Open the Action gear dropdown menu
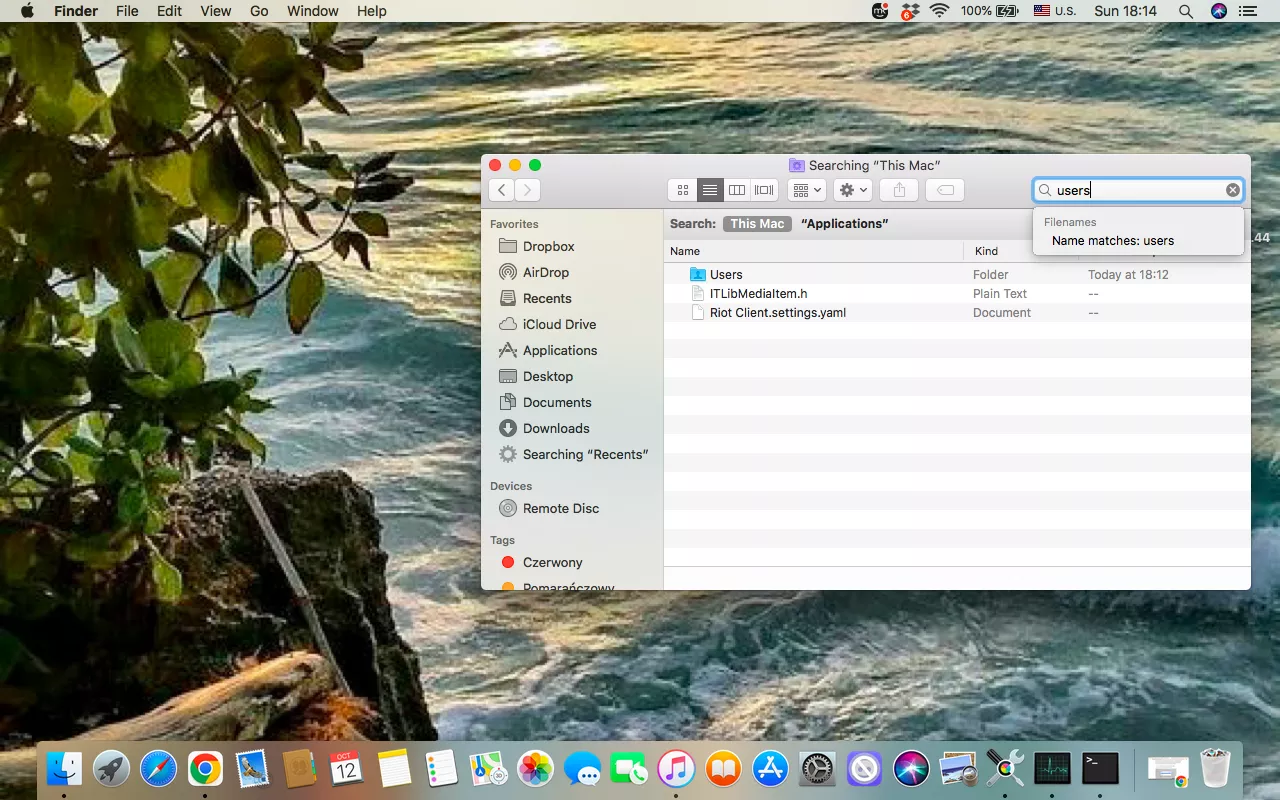Viewport: 1280px width, 800px height. pos(853,190)
